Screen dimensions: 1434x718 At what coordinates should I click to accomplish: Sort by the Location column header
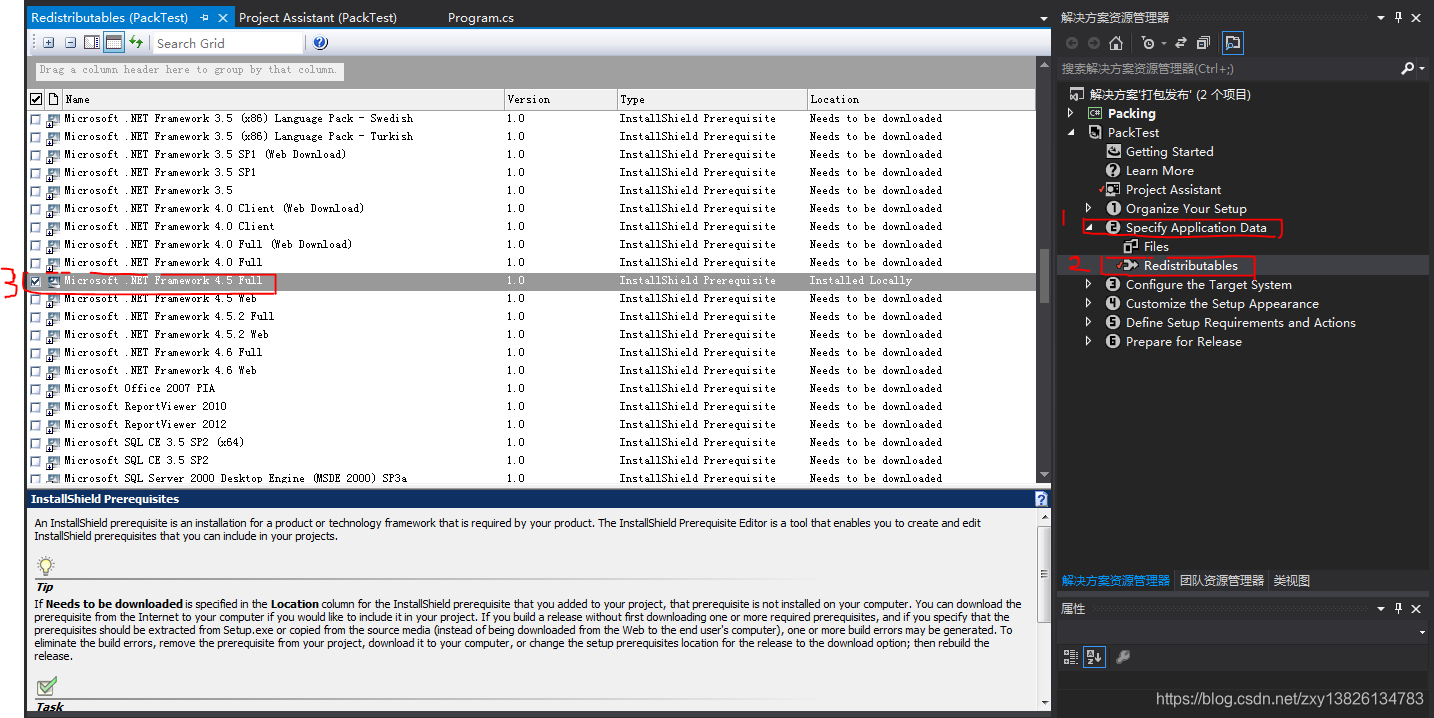pyautogui.click(x=921, y=99)
